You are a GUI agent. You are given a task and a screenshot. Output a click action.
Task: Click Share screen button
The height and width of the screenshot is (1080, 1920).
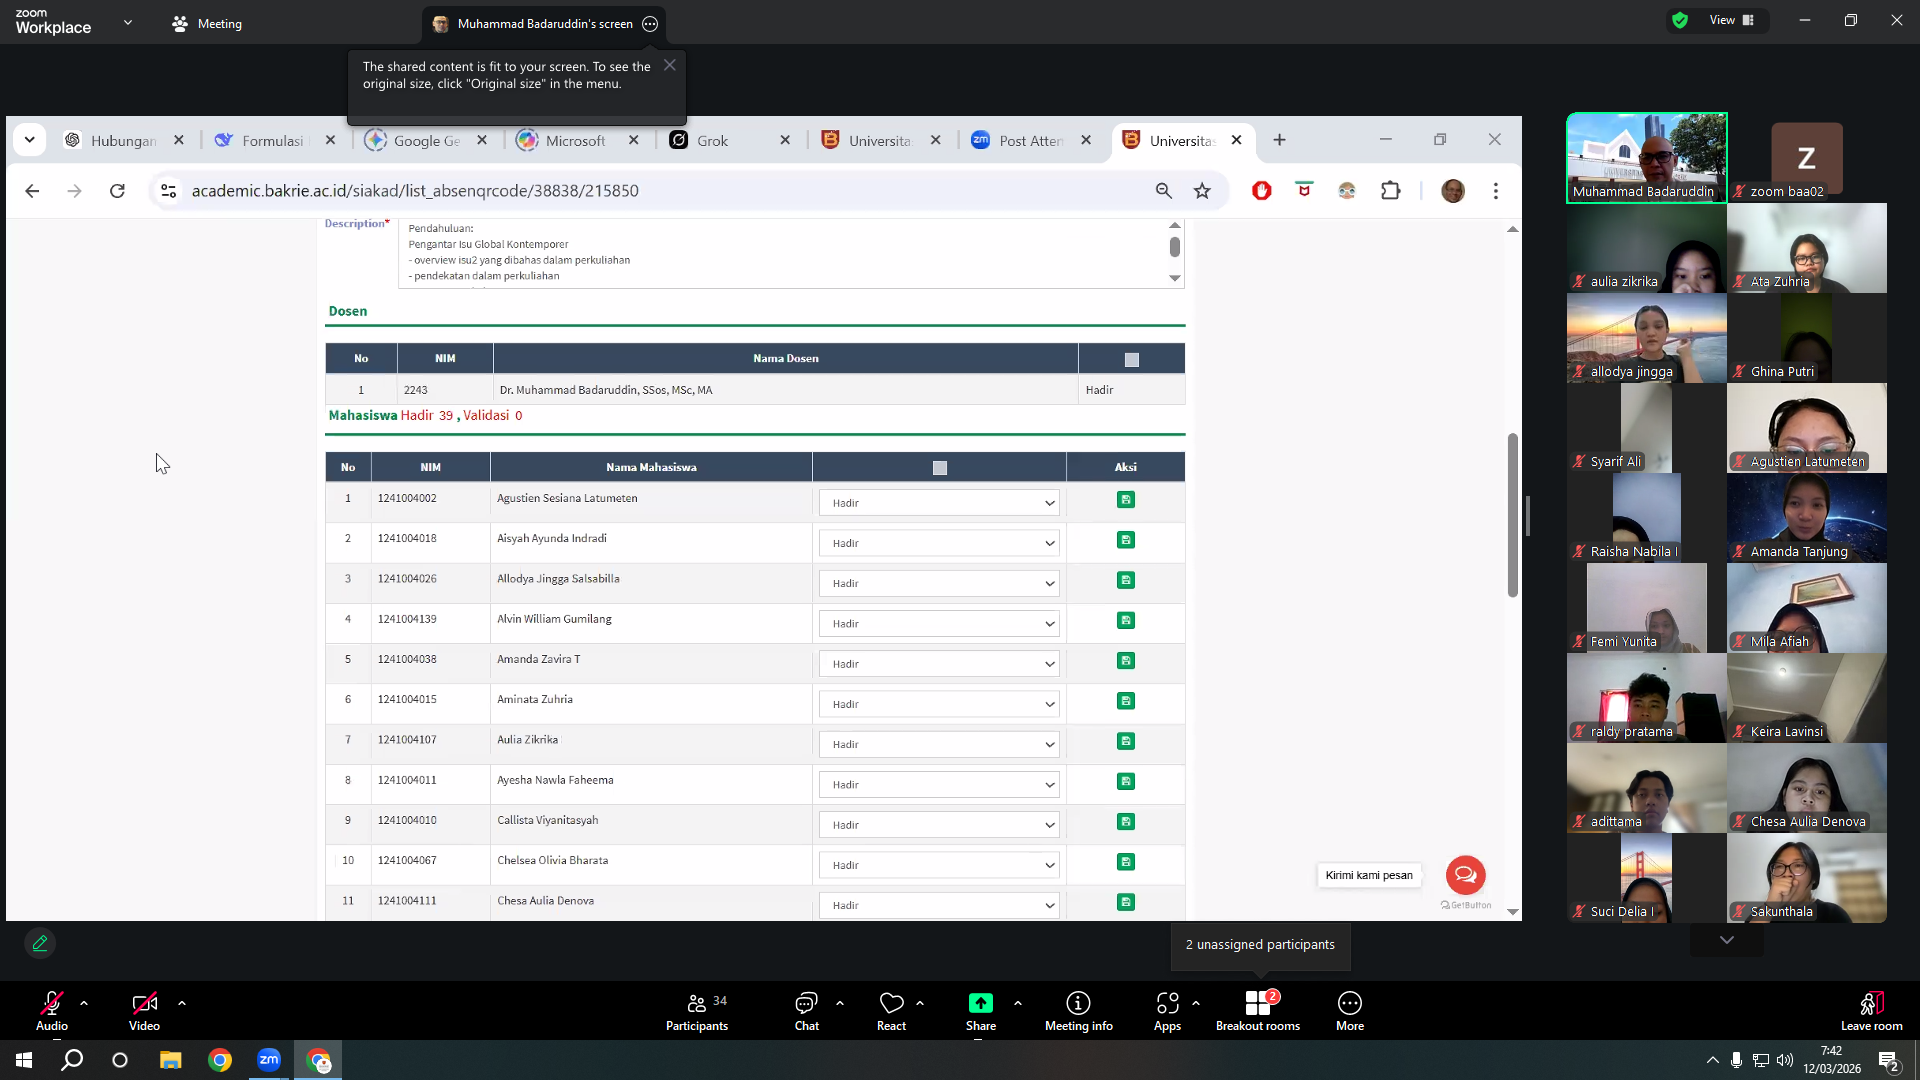click(x=981, y=1011)
